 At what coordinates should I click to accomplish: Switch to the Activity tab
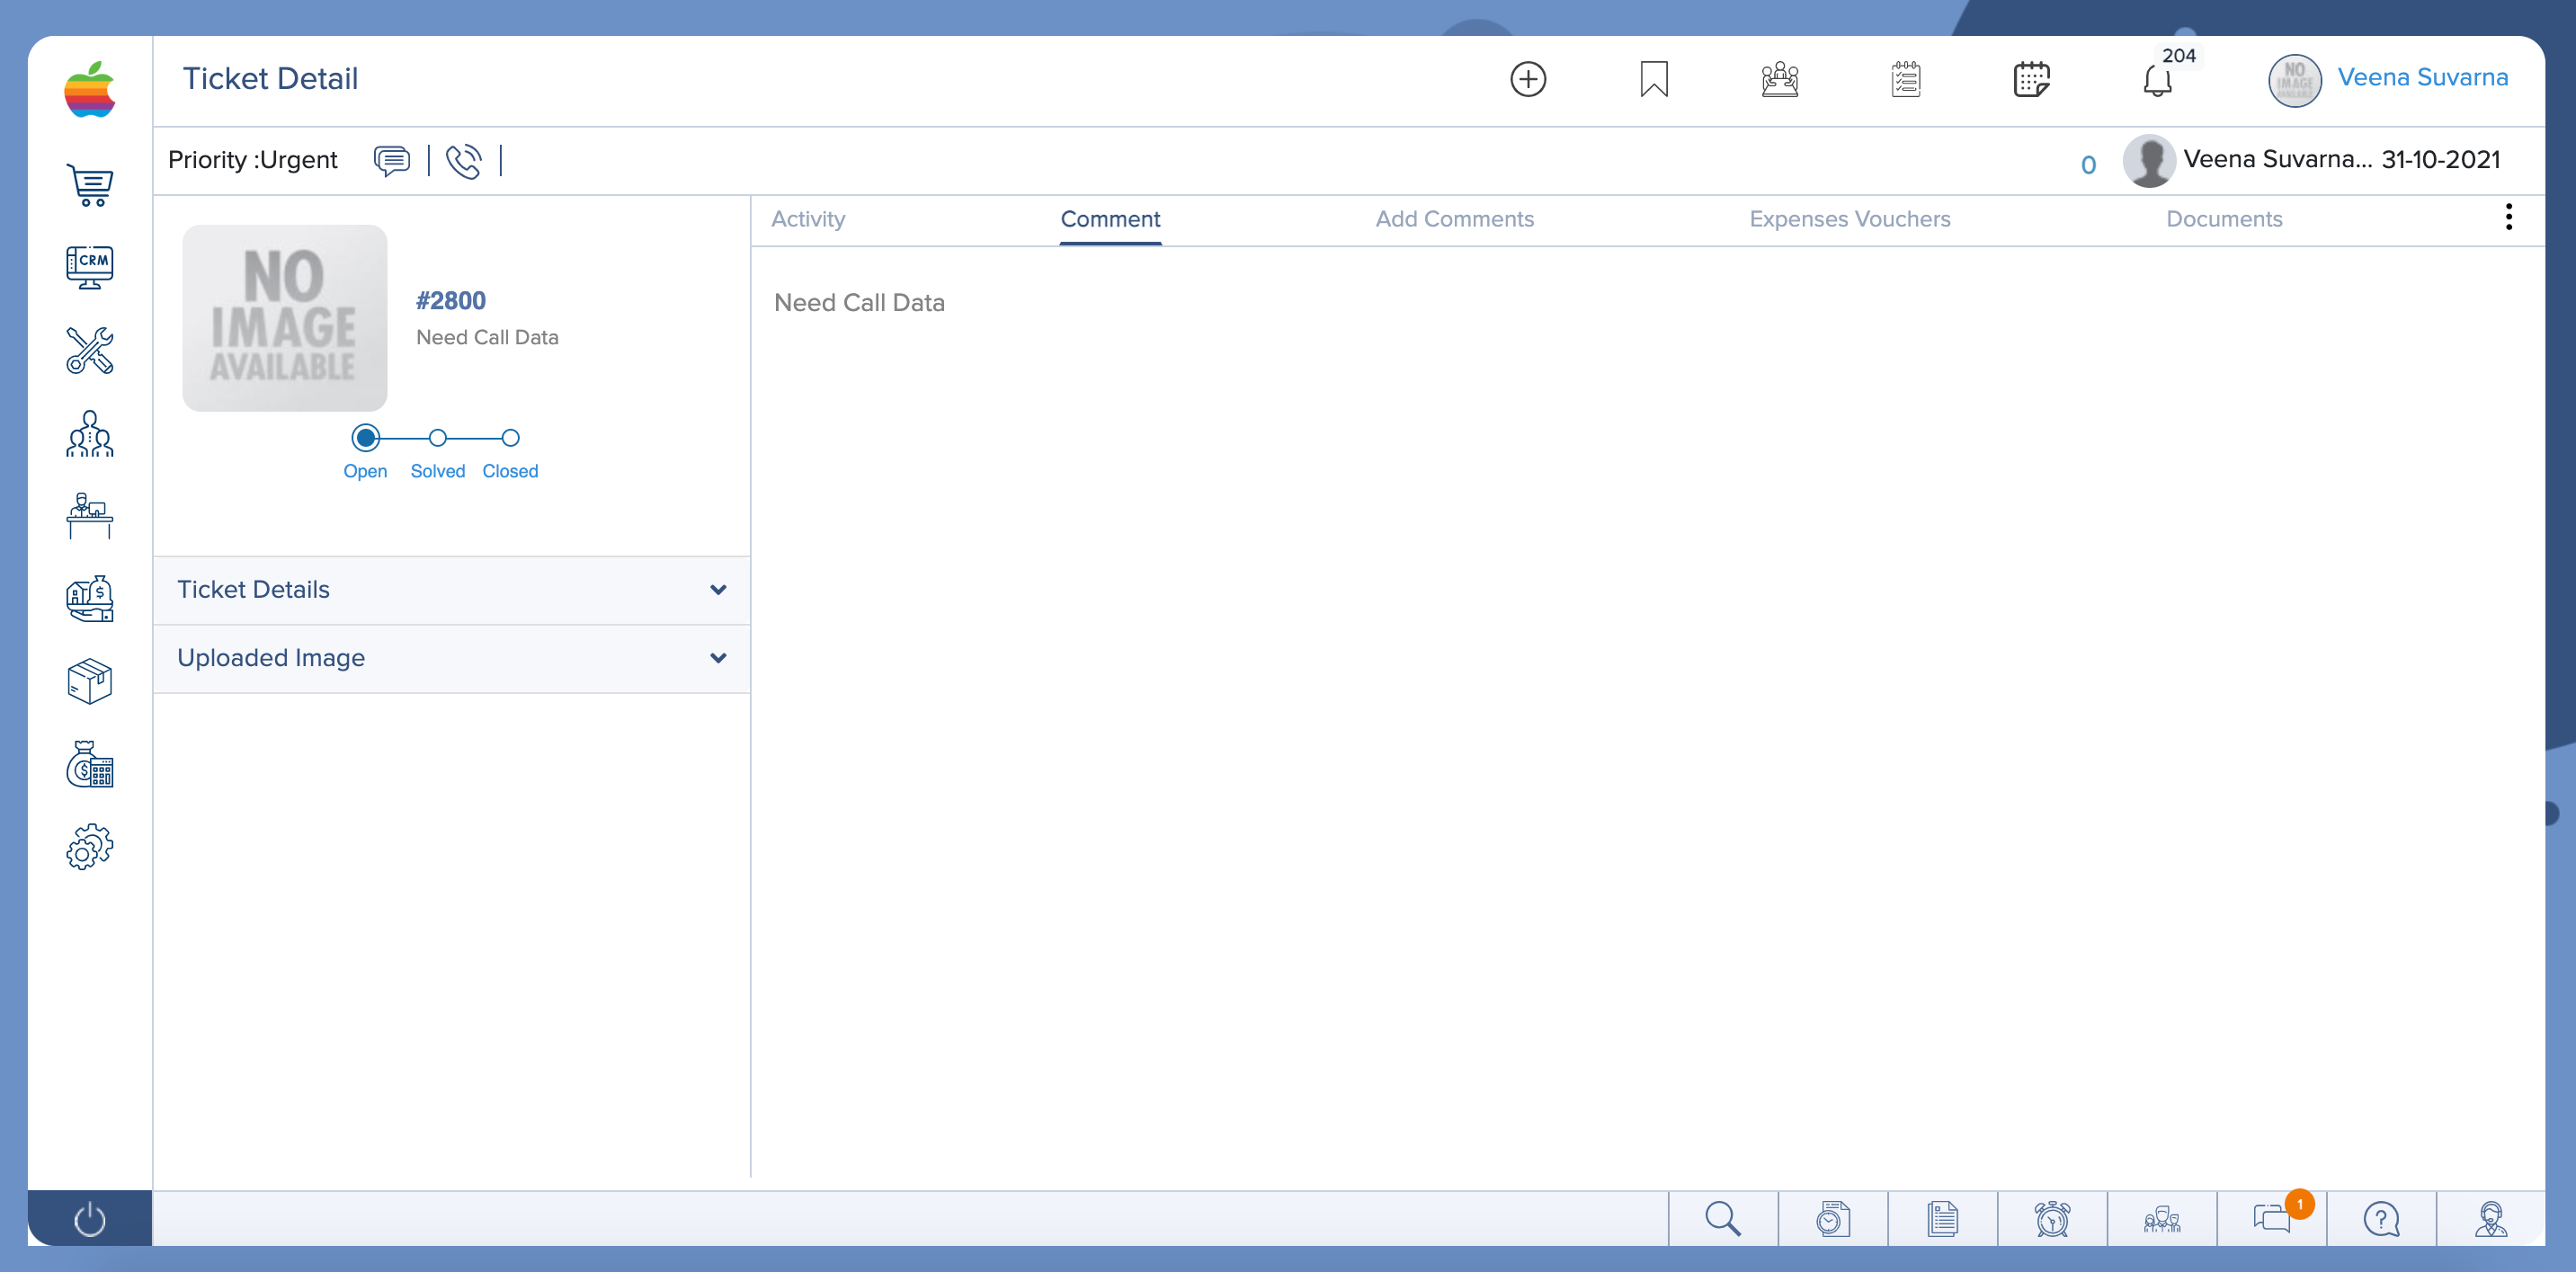[808, 219]
